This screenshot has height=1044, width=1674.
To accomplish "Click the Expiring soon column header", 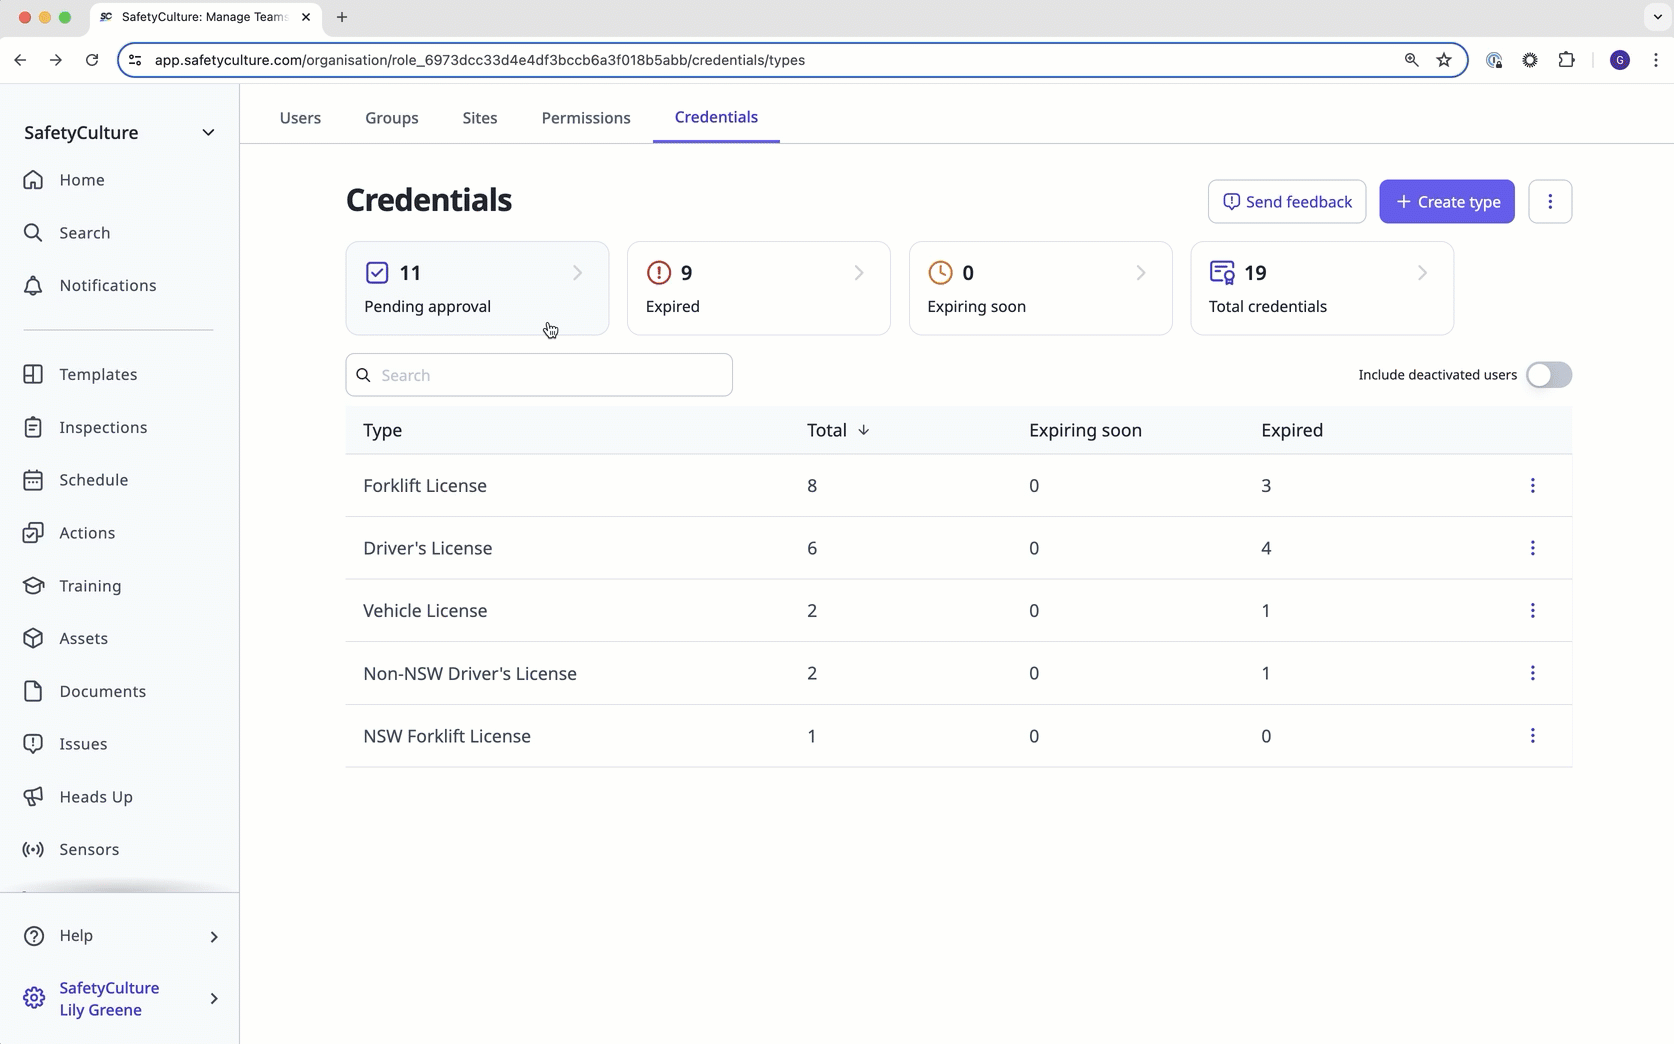I will 1085,430.
